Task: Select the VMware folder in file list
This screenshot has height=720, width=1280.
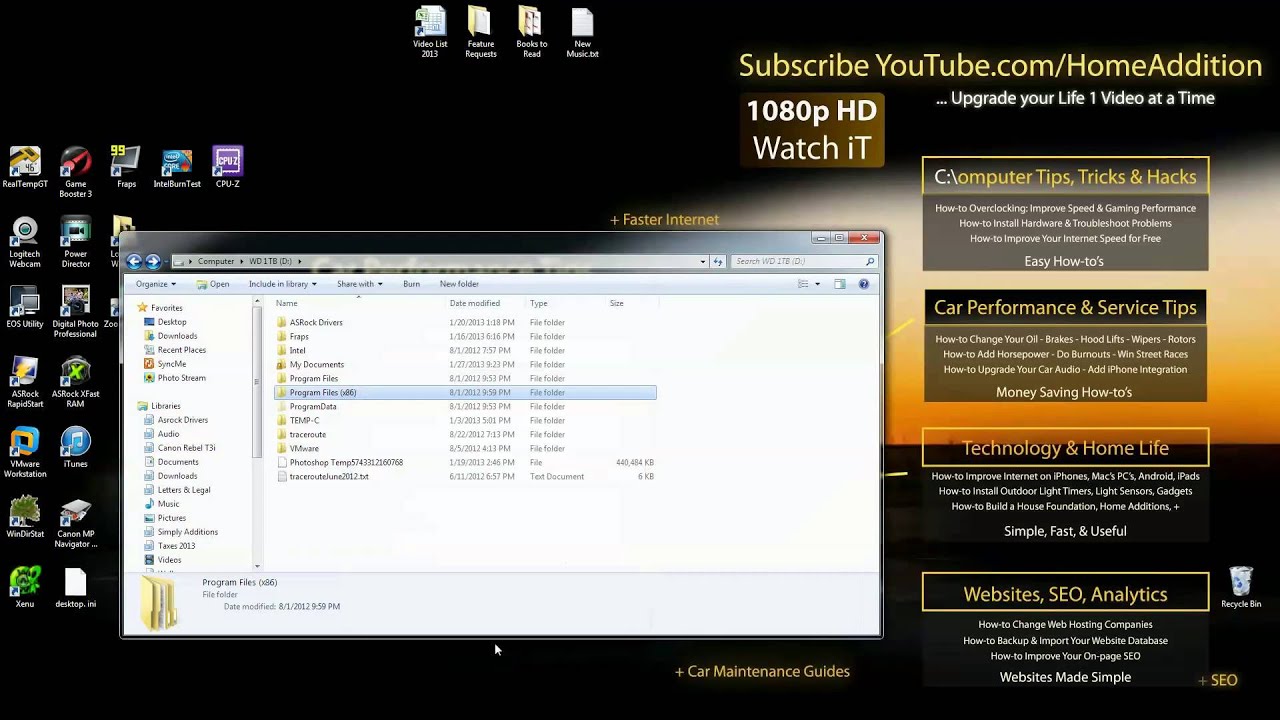Action: (x=465, y=448)
